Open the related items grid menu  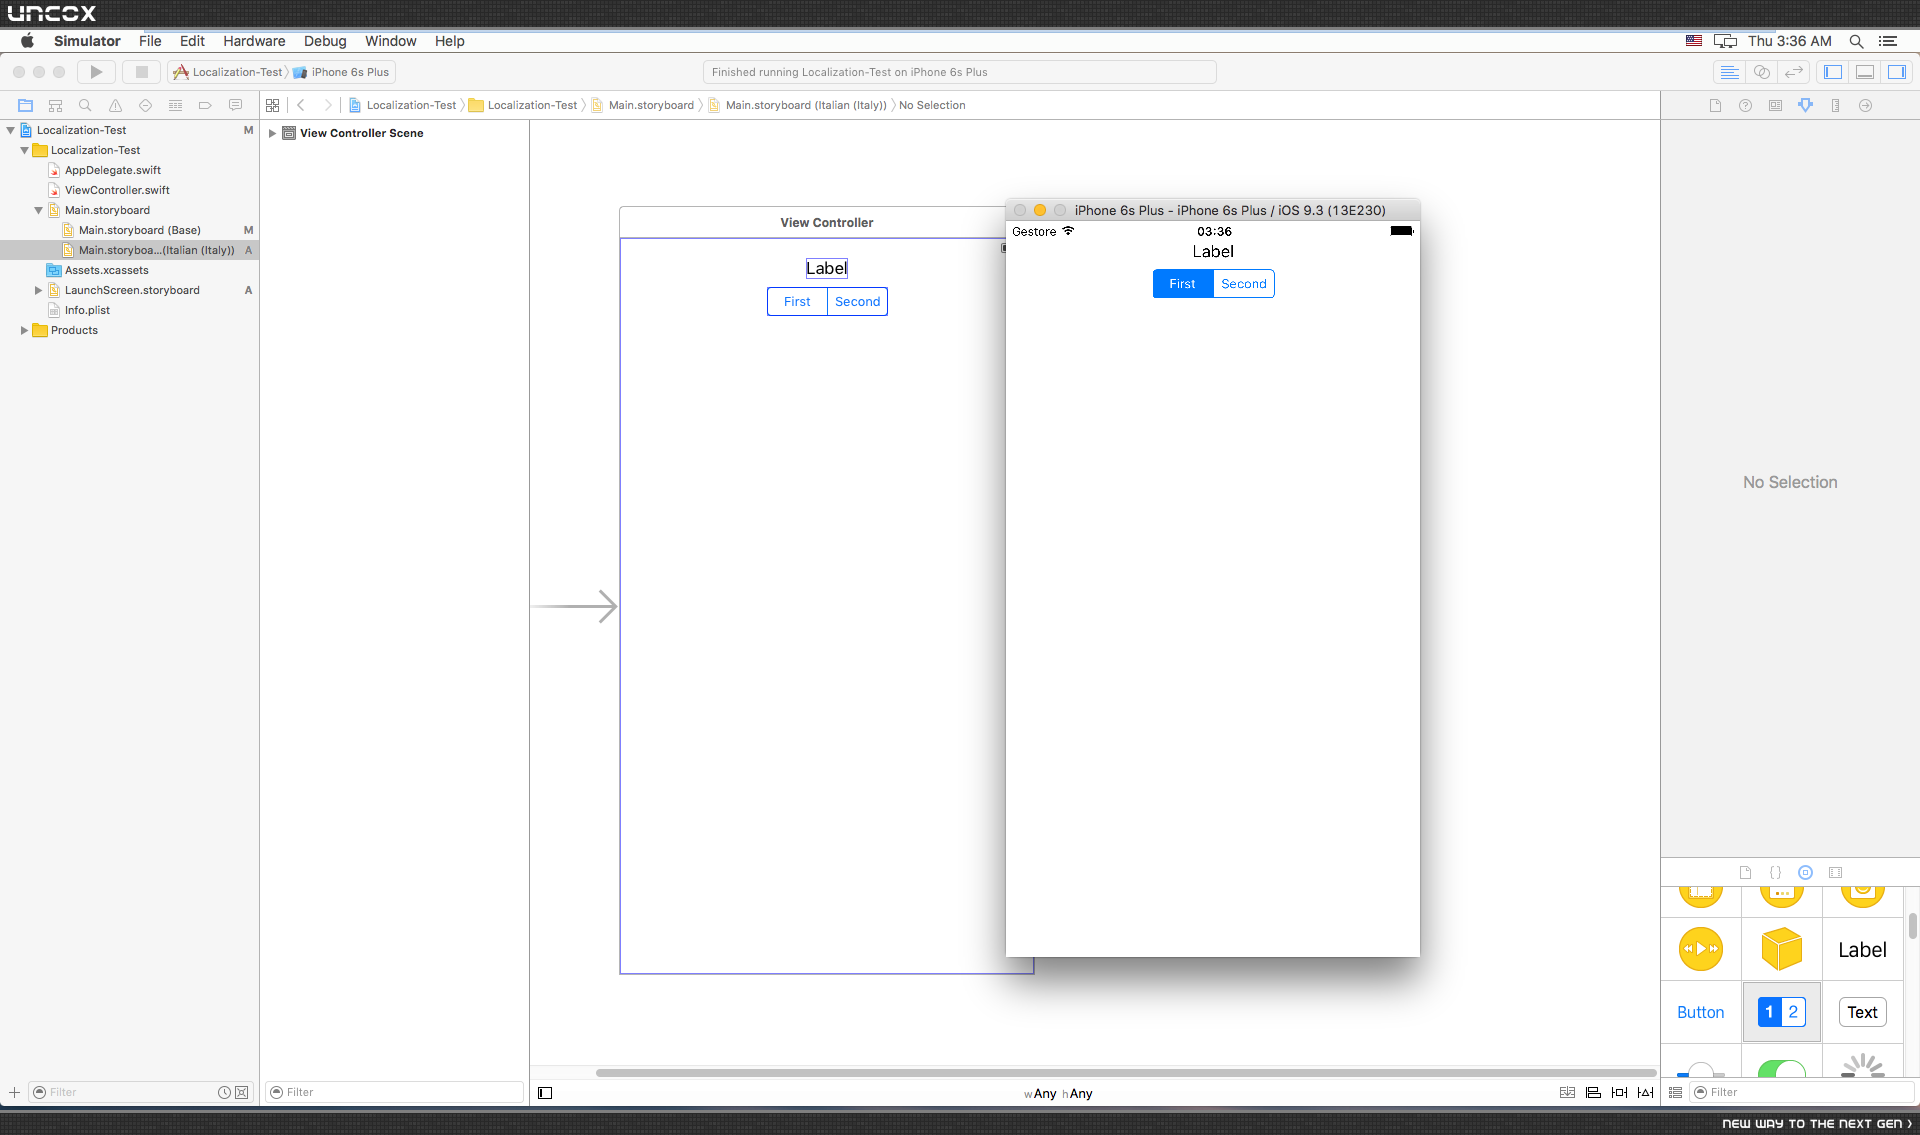pos(273,105)
